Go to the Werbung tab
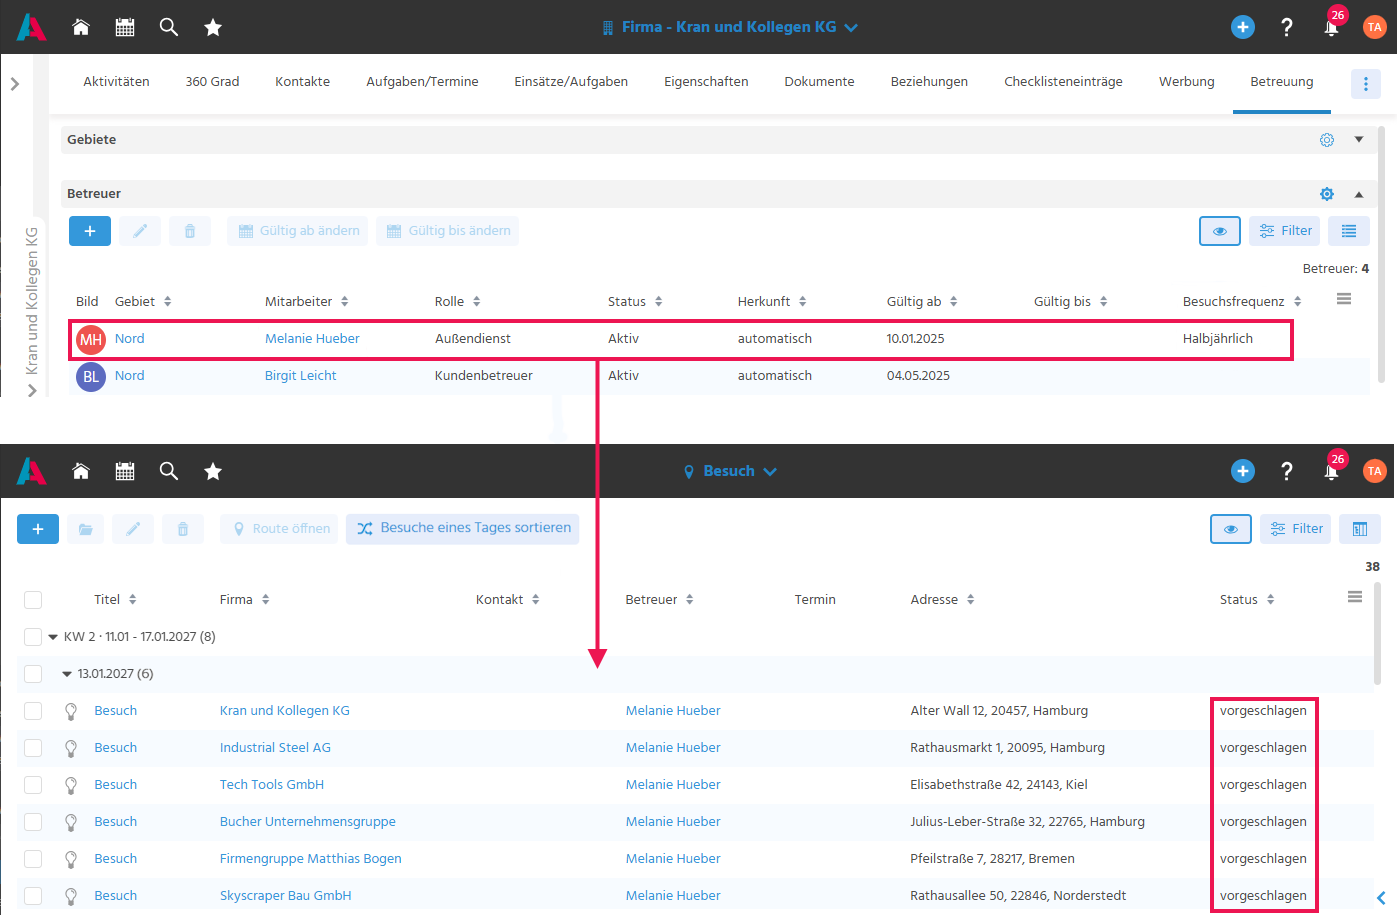 [x=1186, y=82]
